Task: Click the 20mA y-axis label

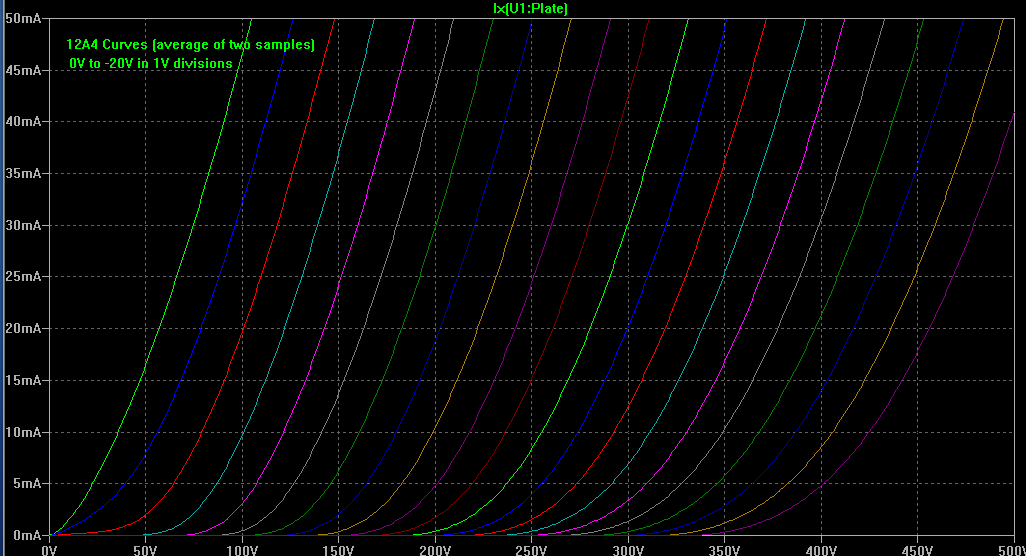Action: pos(23,328)
